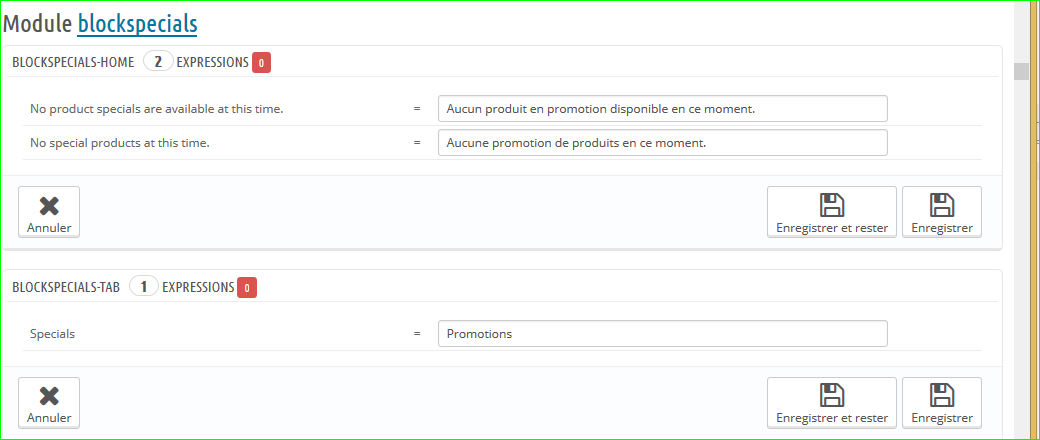Click the 'No product specials are available' label
The image size is (1040, 440).
(156, 108)
